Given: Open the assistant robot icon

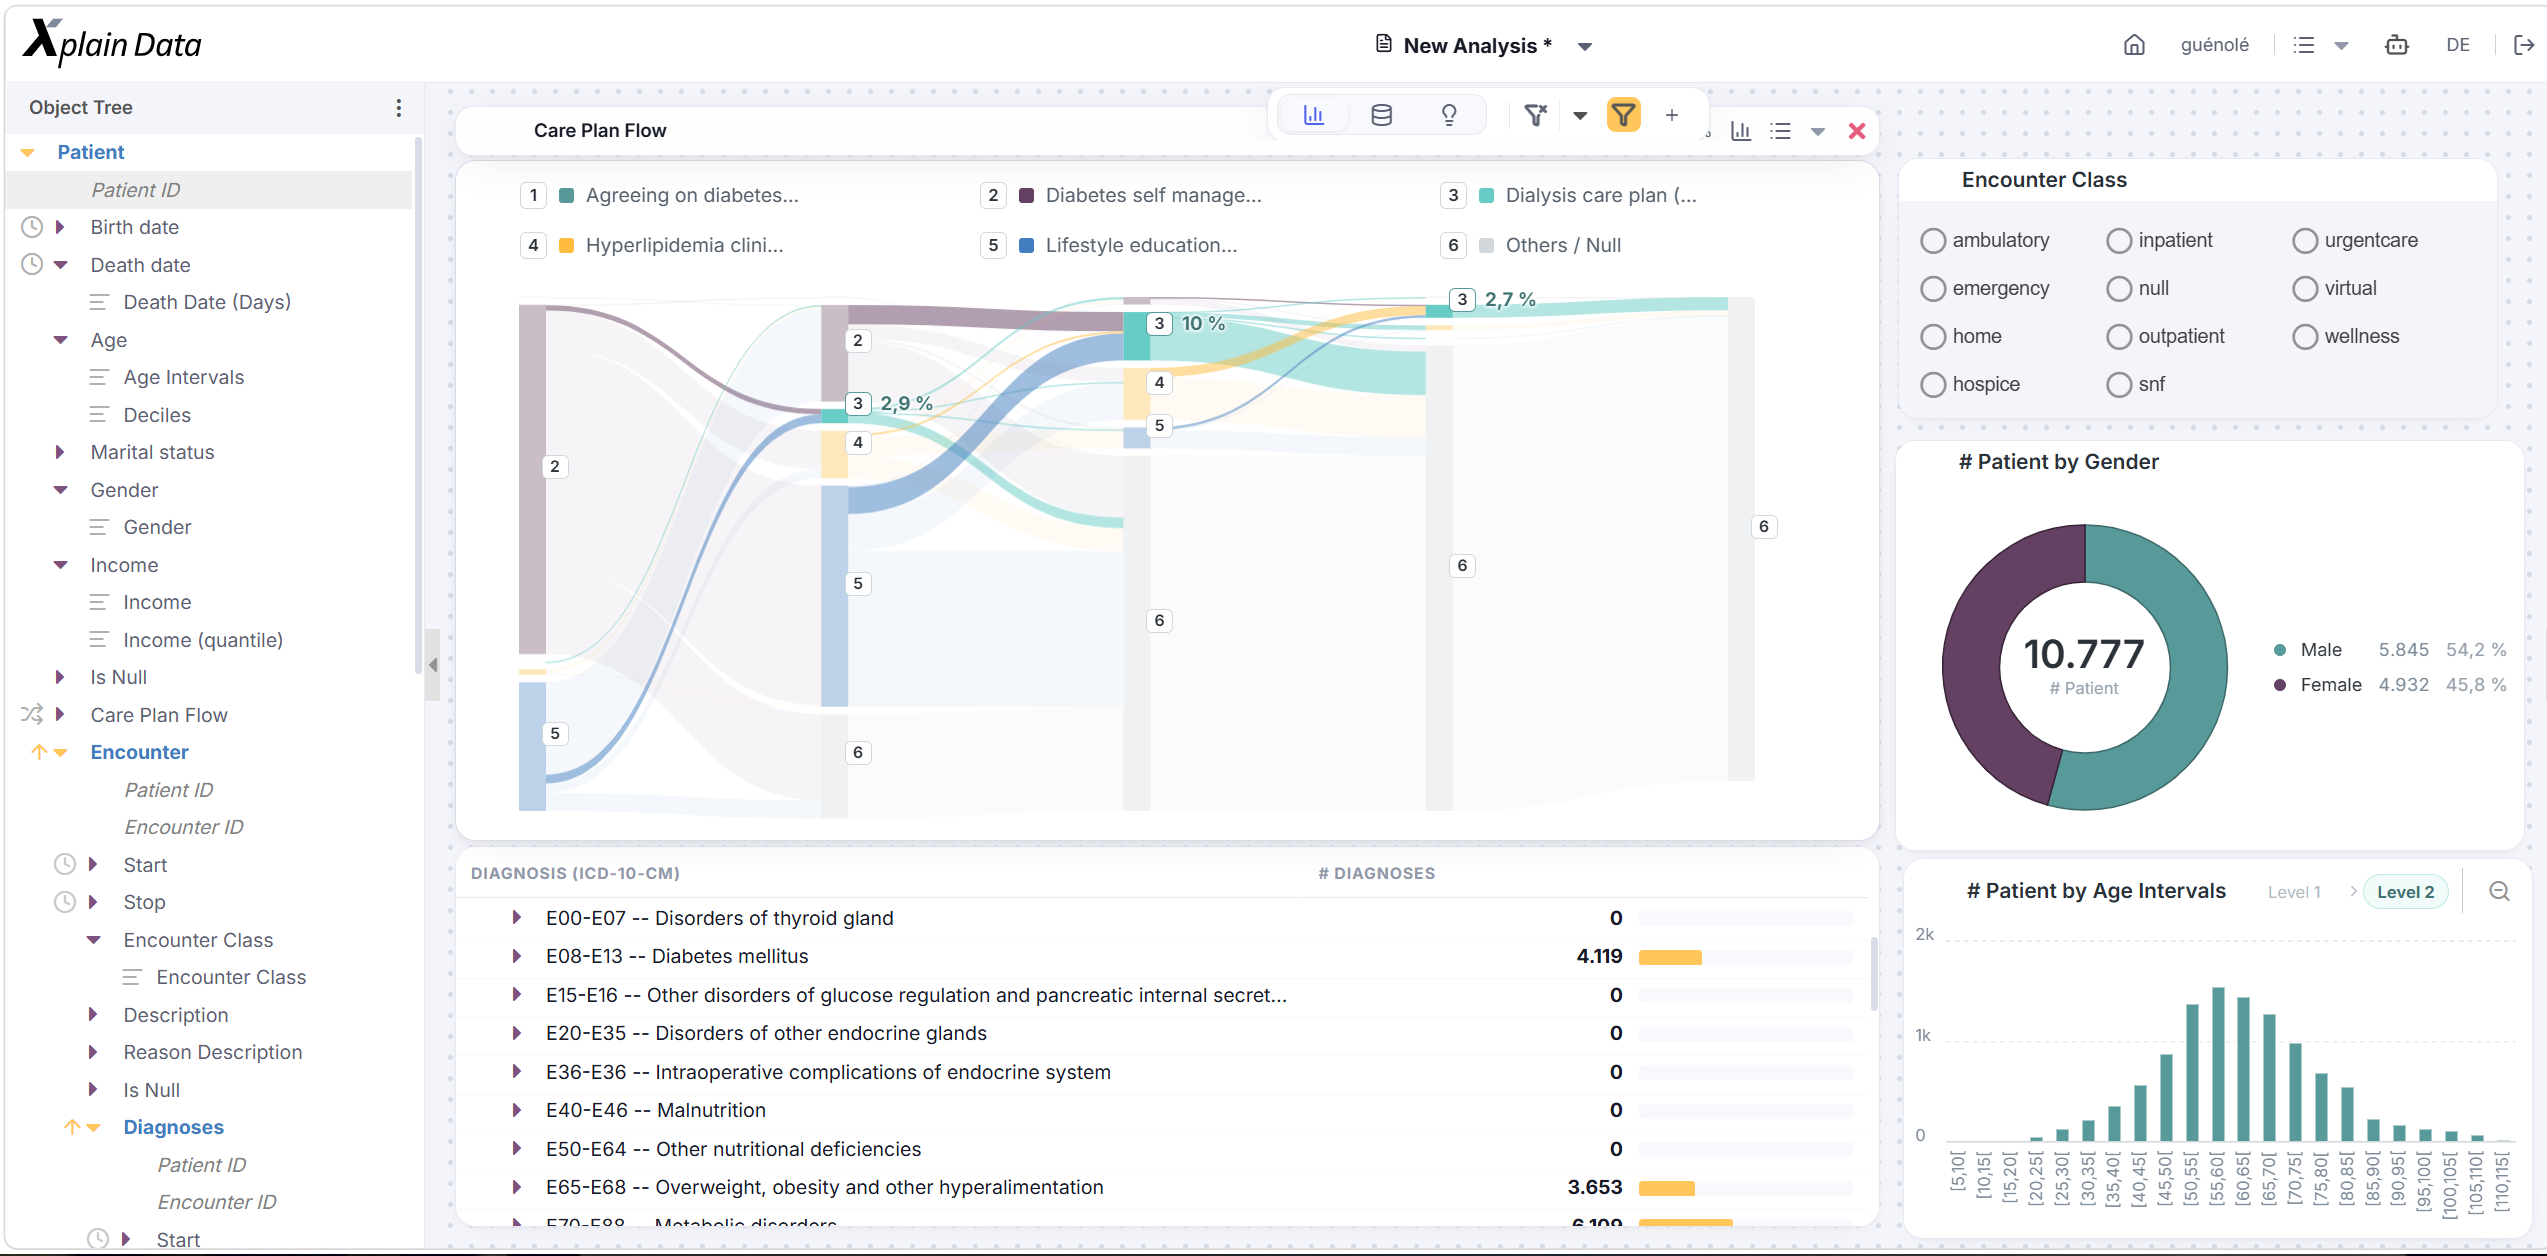Looking at the screenshot, I should (x=2397, y=45).
